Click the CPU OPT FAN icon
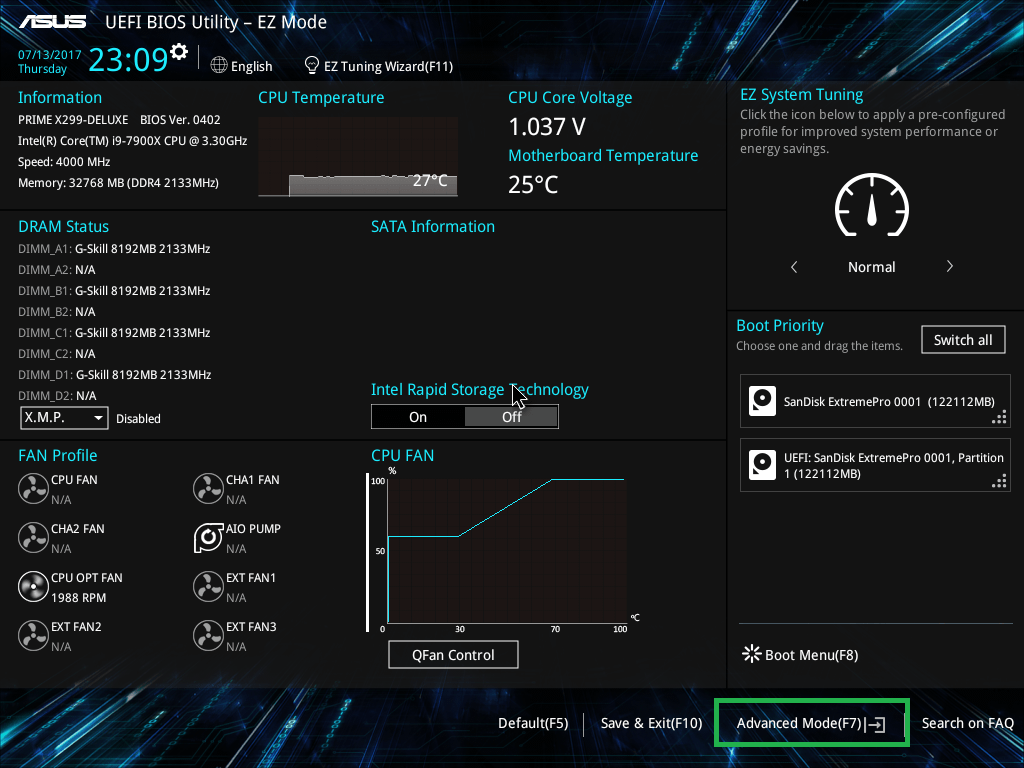The width and height of the screenshot is (1024, 768). [x=33, y=586]
